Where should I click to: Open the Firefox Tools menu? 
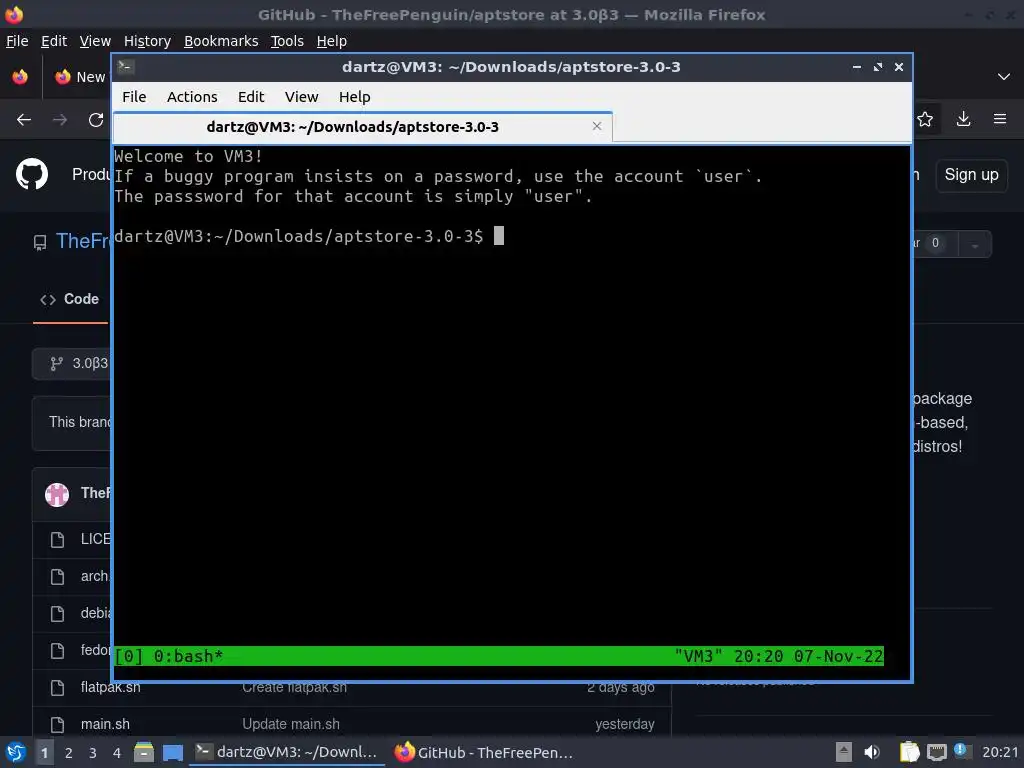287,41
